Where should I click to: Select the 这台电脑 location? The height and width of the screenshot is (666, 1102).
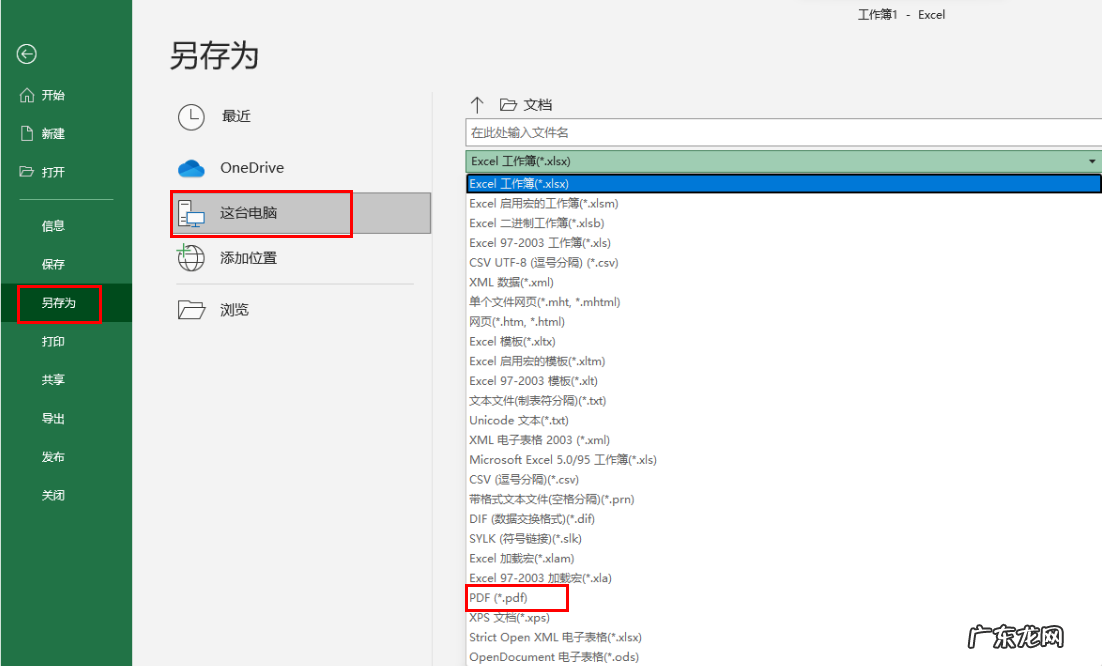pos(301,213)
